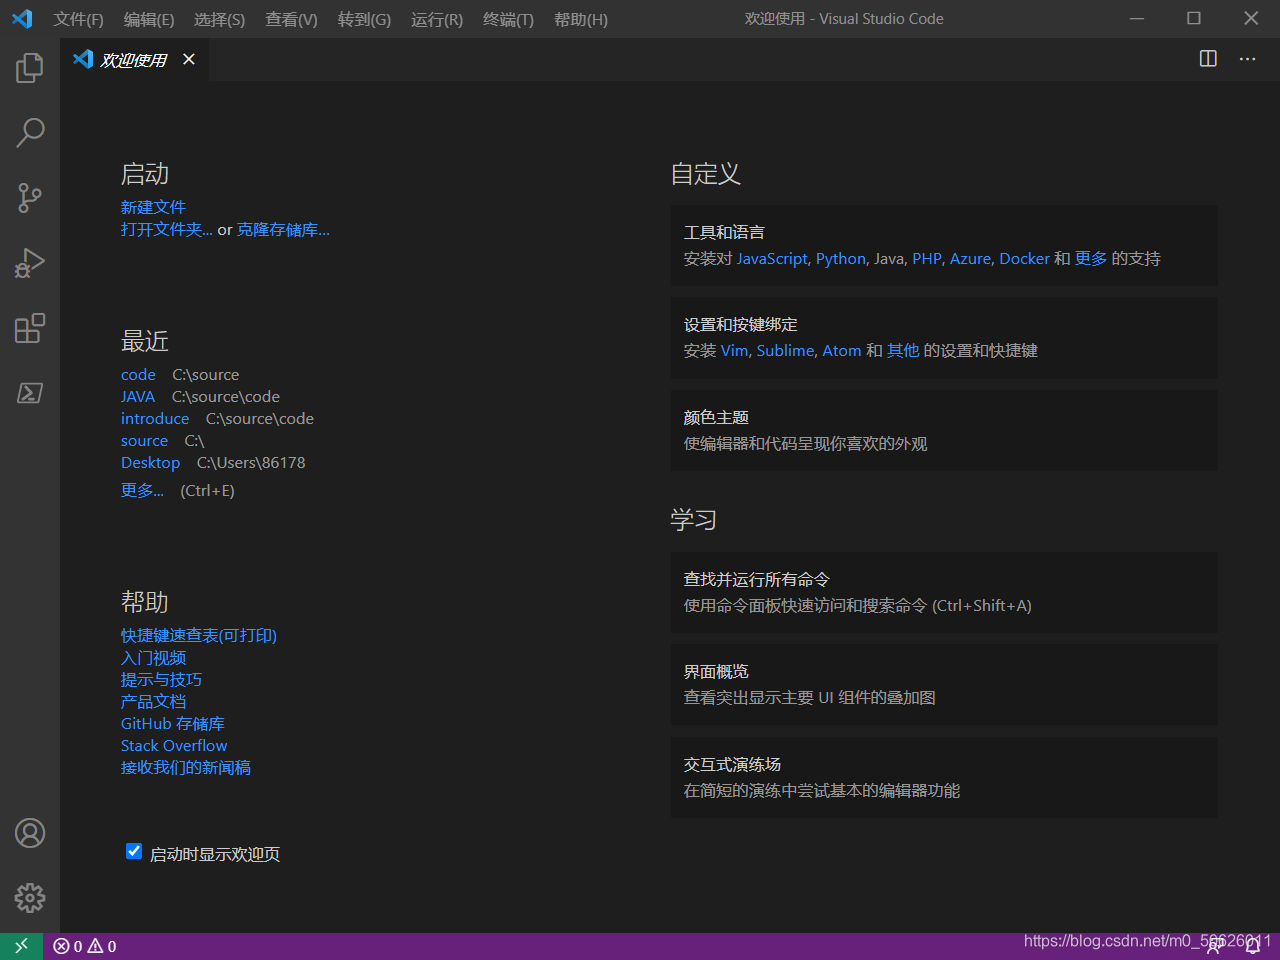The image size is (1280, 960).
Task: Open the Run and Debug view
Action: click(x=30, y=262)
